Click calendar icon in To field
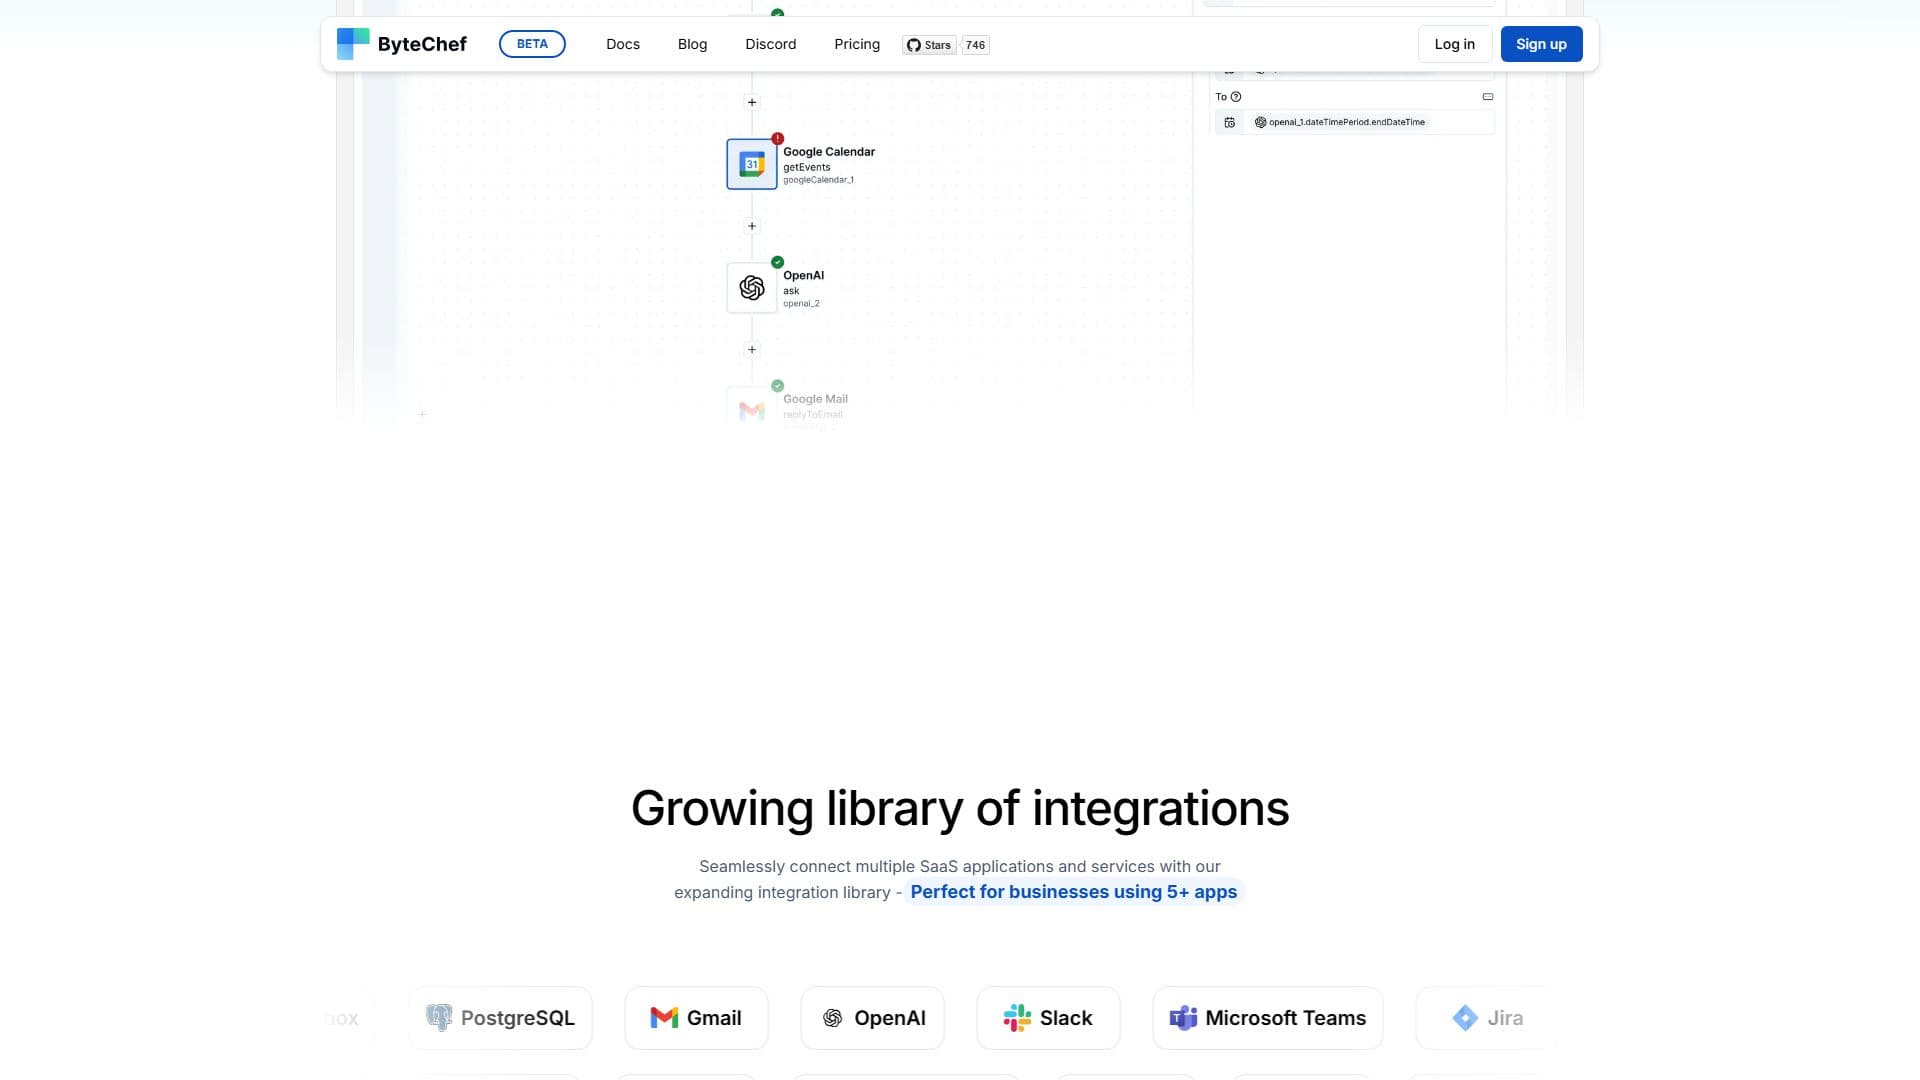The height and width of the screenshot is (1080, 1920). pos(1230,122)
